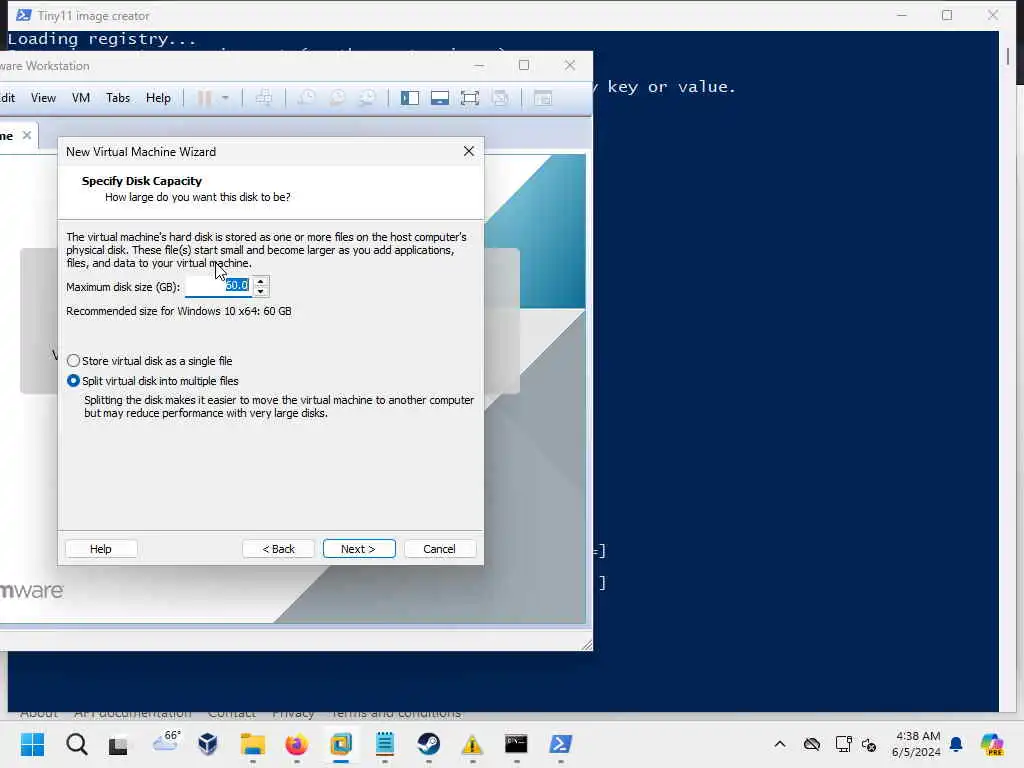Screen dimensions: 1024x768
Task: Click the cloud sync-off tray icon
Action: (812, 744)
